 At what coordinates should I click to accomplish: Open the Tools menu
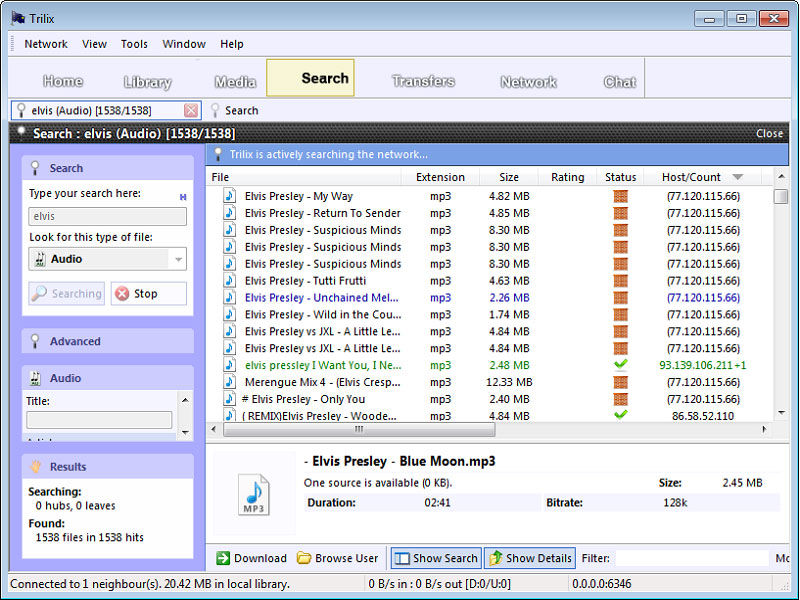[x=134, y=44]
